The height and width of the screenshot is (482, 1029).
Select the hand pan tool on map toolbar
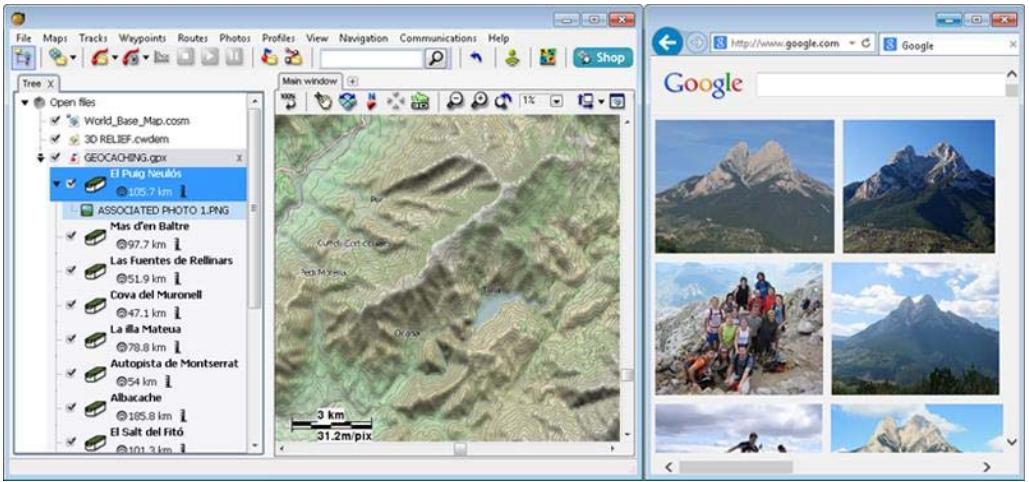tap(322, 101)
